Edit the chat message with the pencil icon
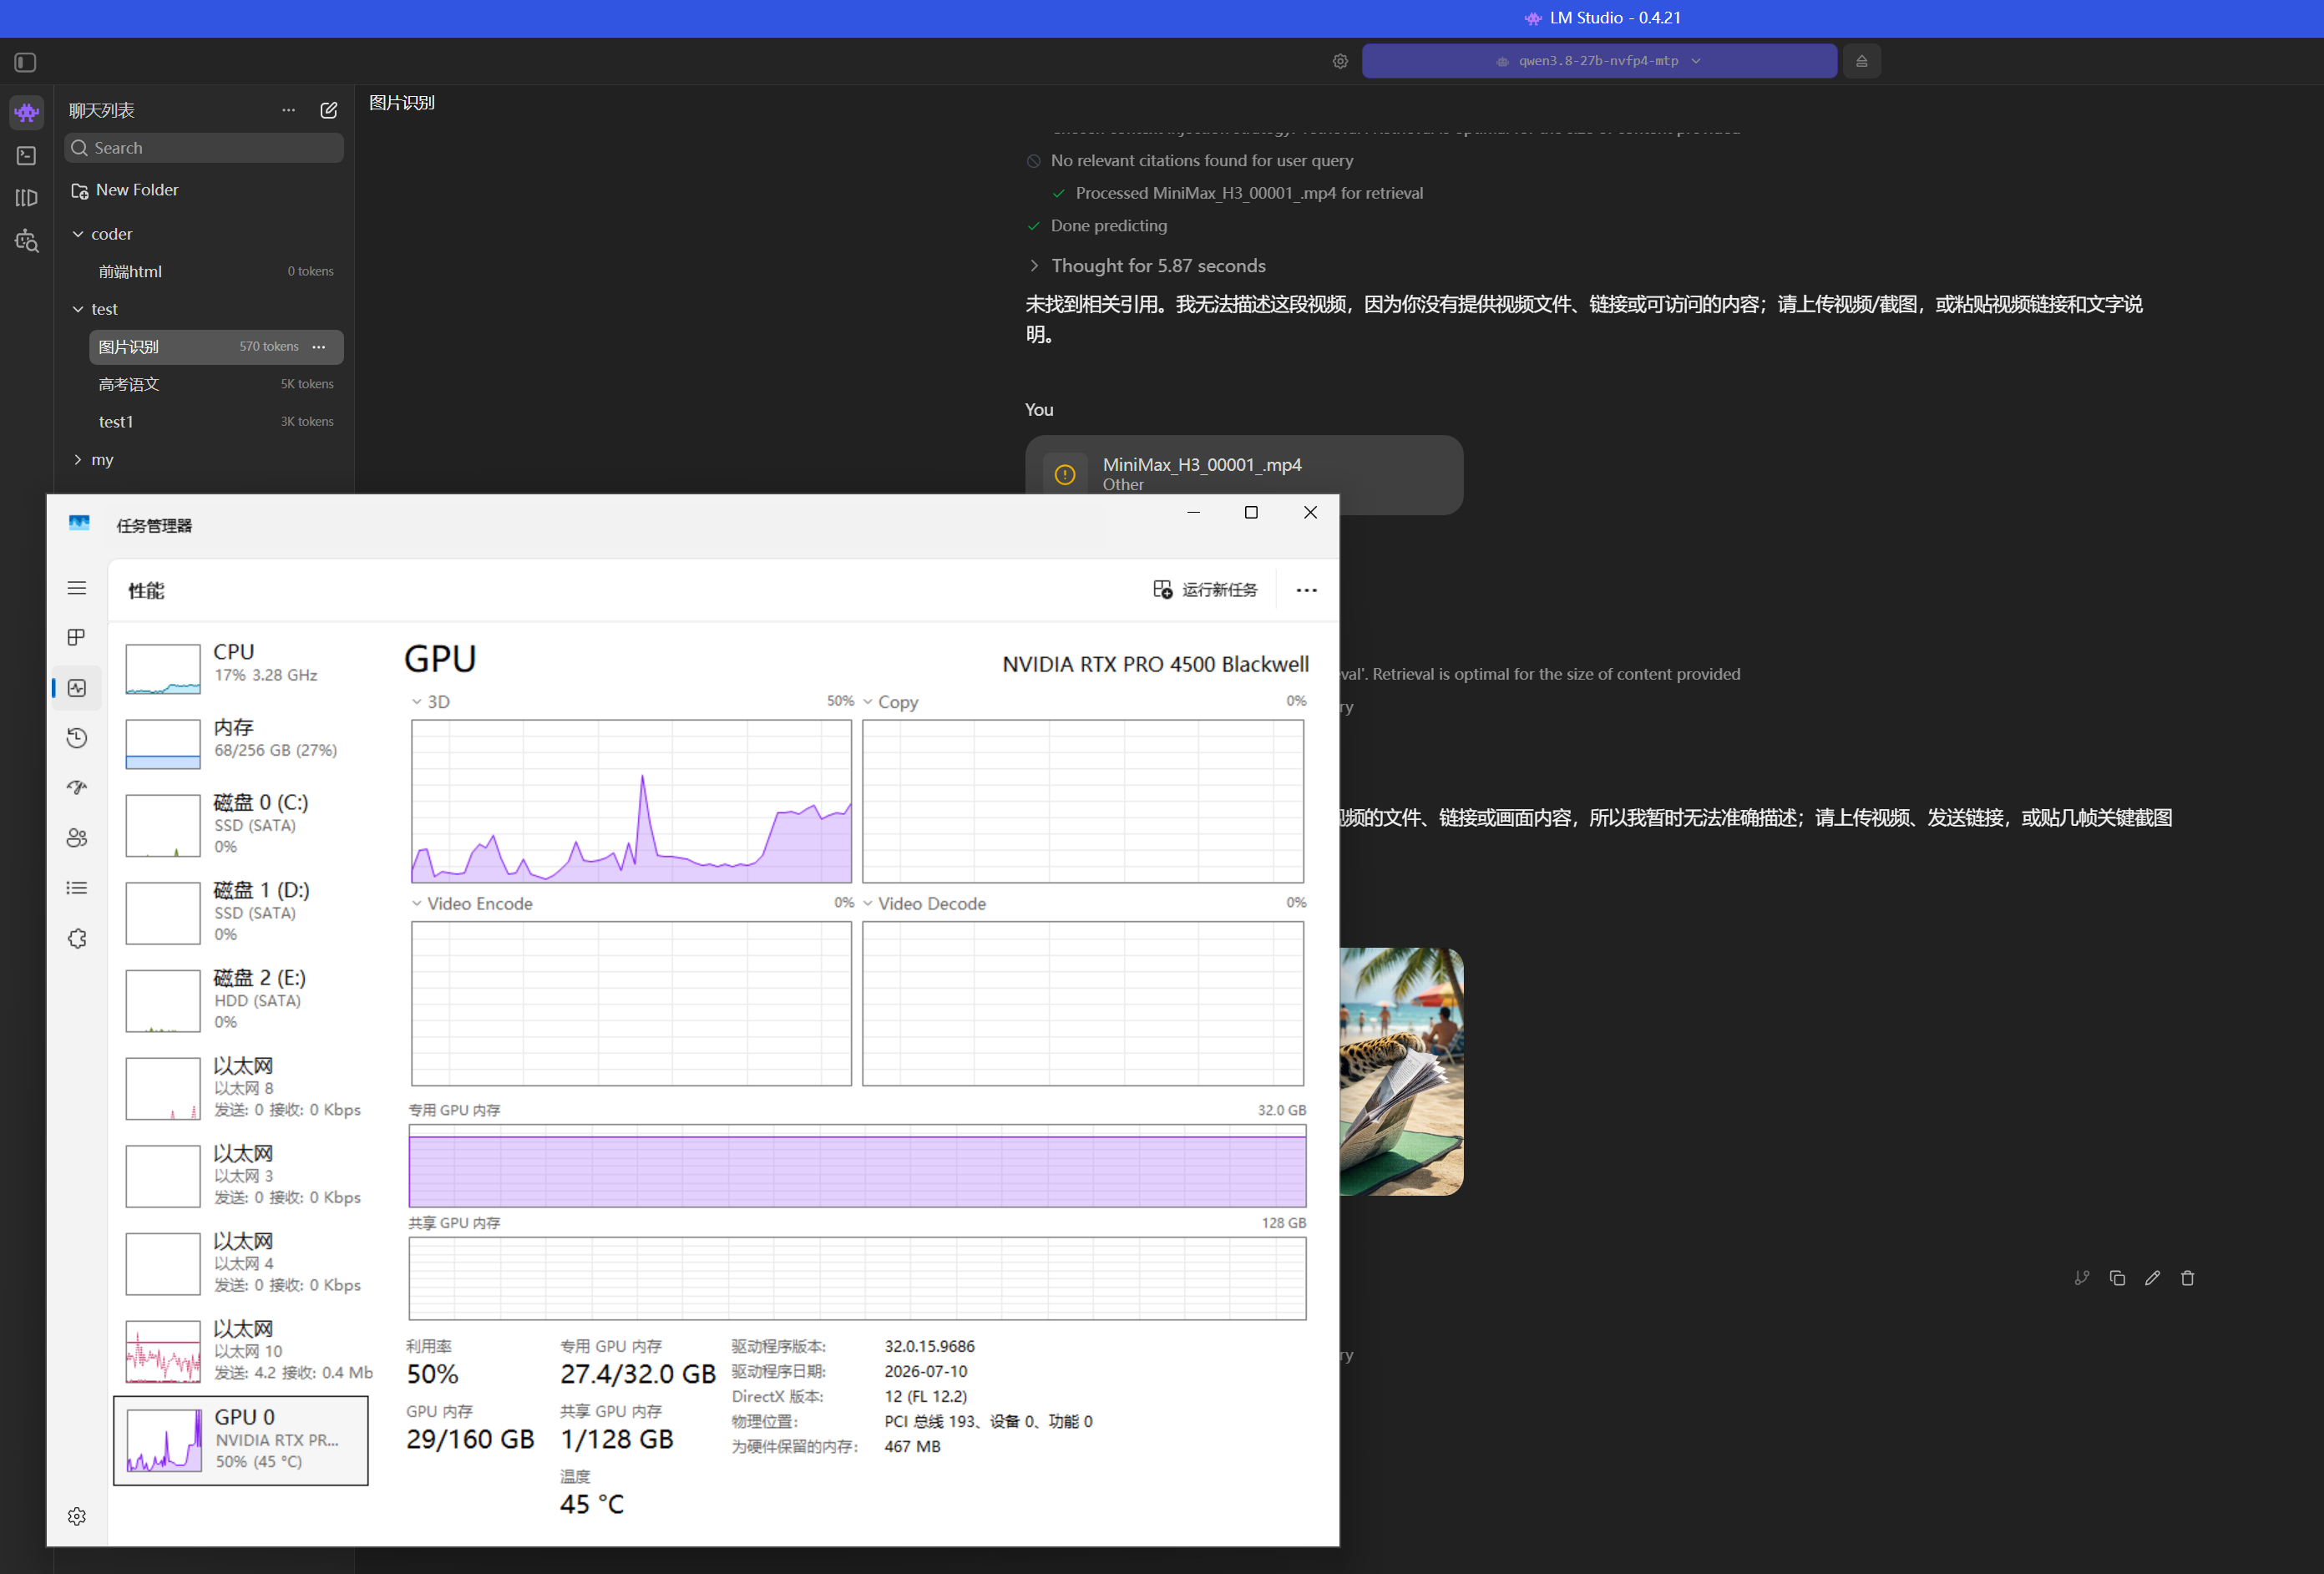This screenshot has height=1574, width=2324. point(2152,1277)
